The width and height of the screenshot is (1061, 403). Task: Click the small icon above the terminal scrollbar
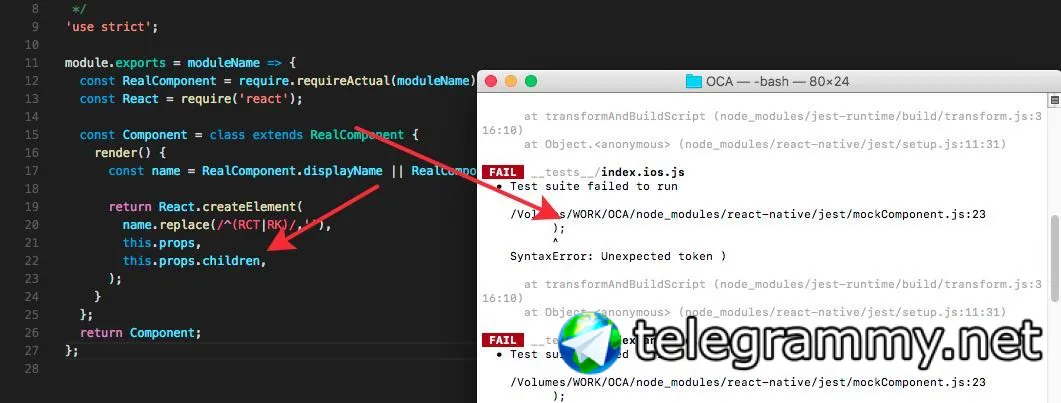tap(1055, 100)
